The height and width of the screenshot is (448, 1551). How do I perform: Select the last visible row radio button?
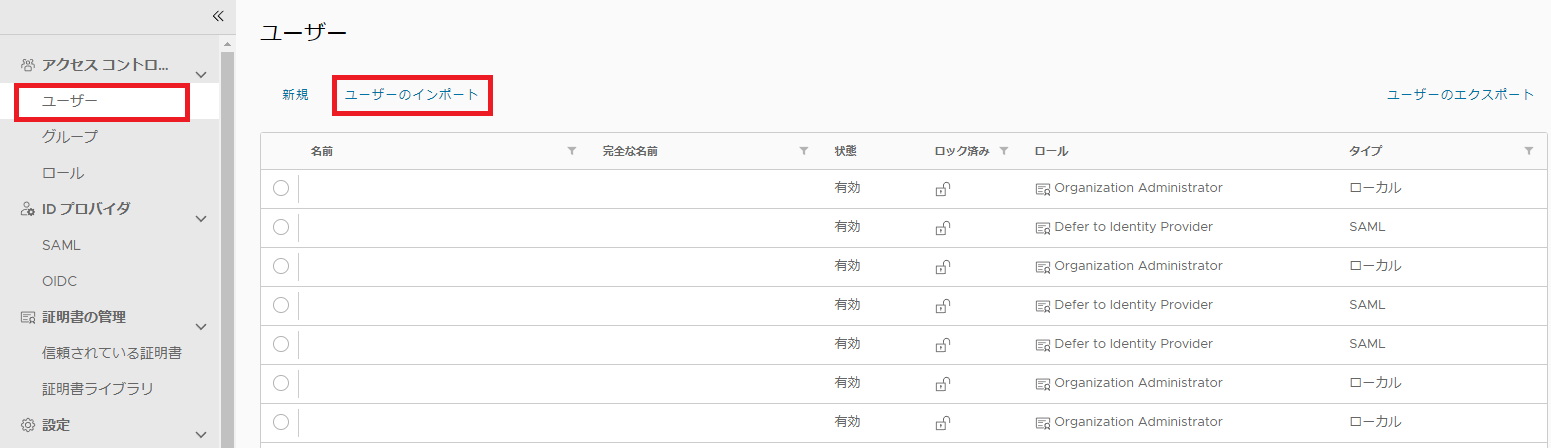(x=281, y=422)
